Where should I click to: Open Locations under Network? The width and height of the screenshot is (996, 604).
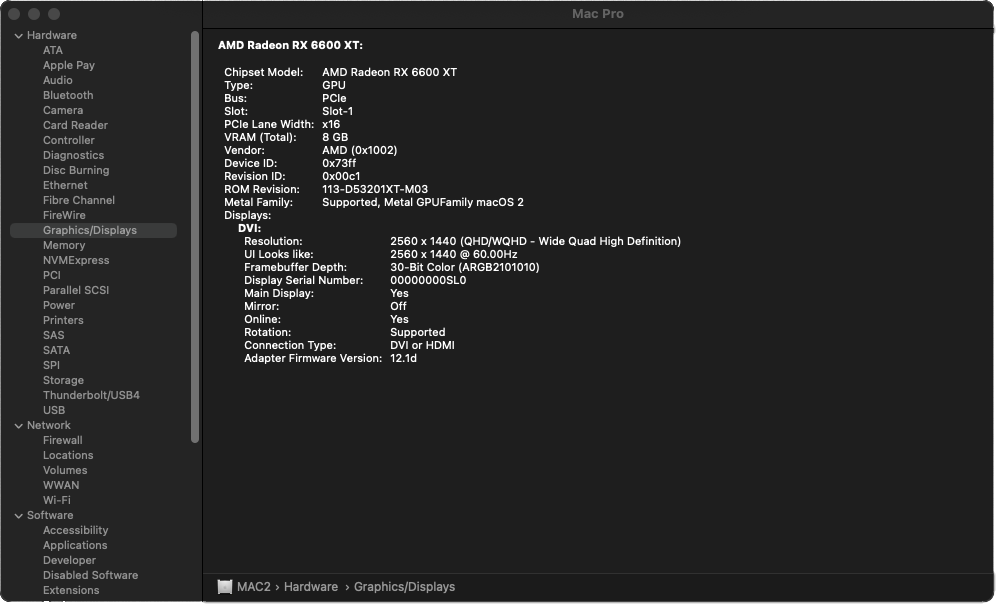68,456
